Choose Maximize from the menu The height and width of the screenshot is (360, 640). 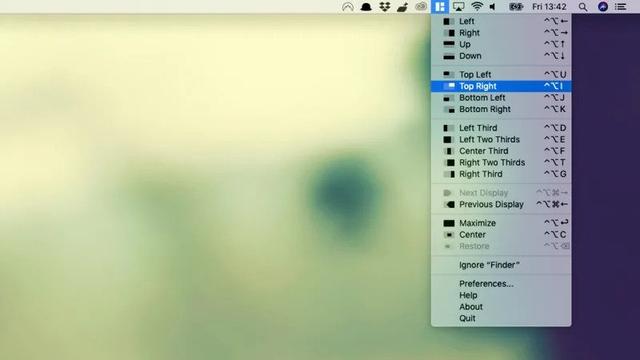click(501, 223)
